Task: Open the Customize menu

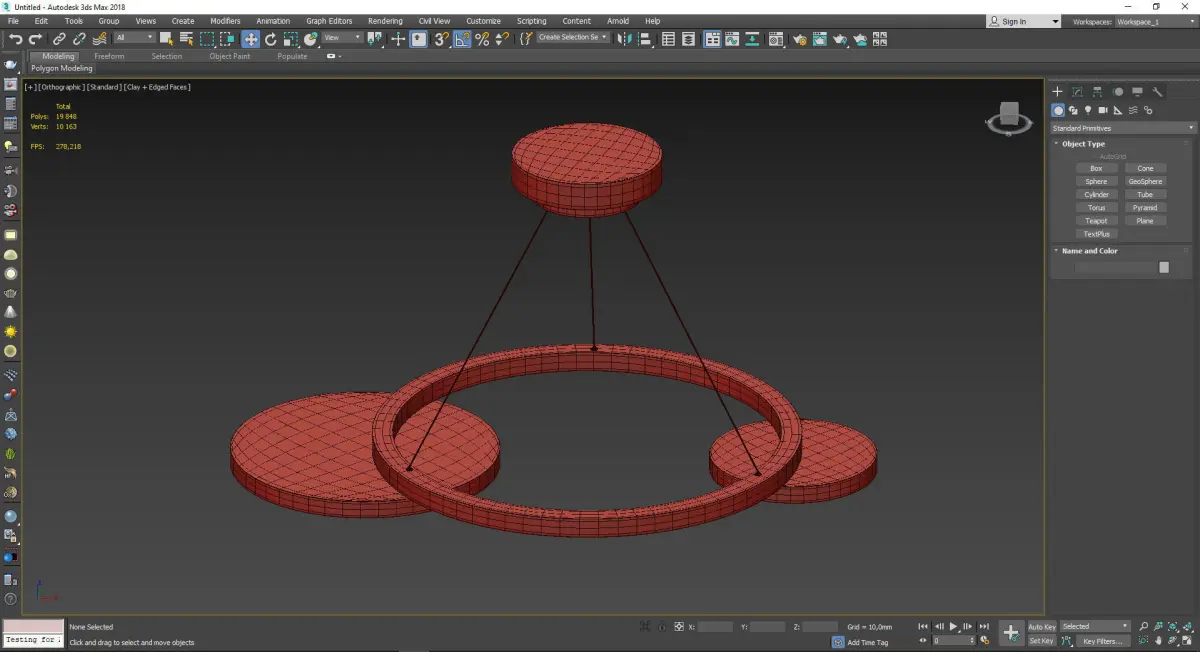Action: click(483, 21)
